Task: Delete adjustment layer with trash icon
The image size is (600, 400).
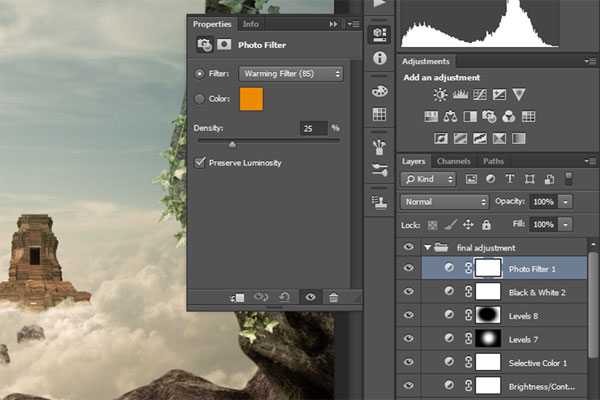Action: pos(333,297)
